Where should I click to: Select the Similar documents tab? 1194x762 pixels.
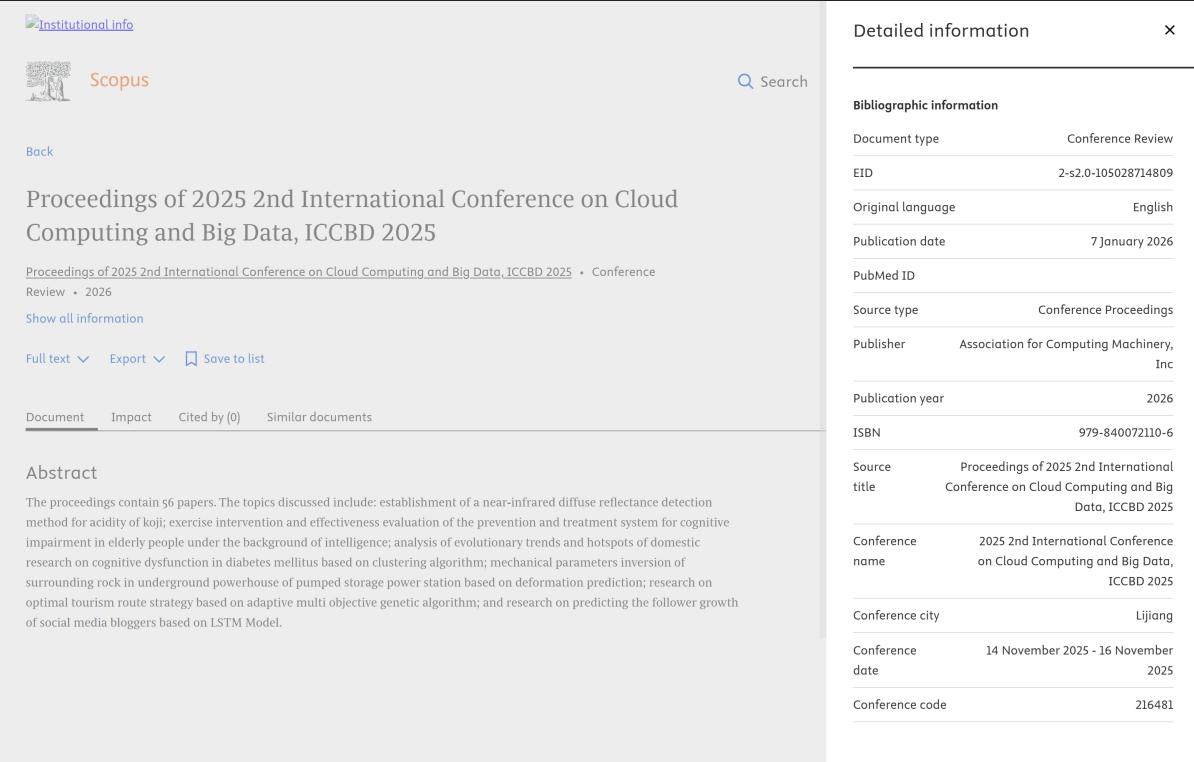coord(319,417)
